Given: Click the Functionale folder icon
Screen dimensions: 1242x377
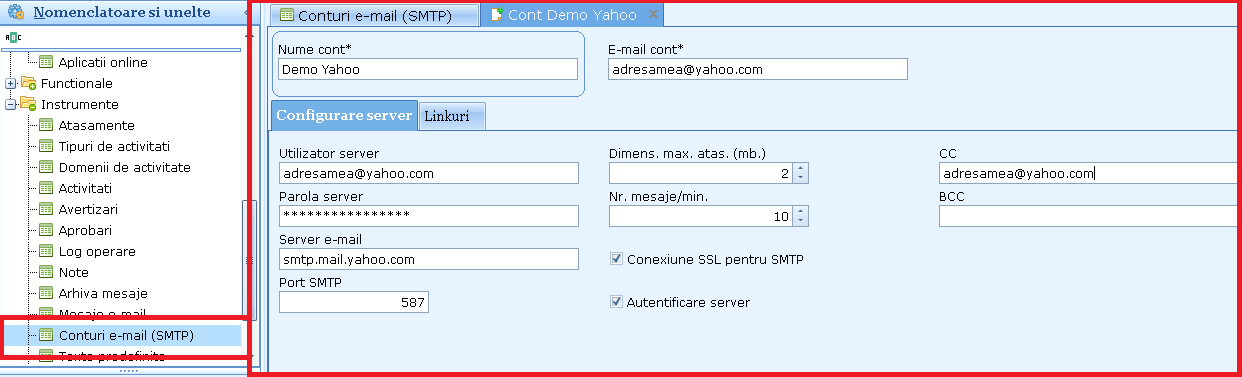Looking at the screenshot, I should 28,83.
